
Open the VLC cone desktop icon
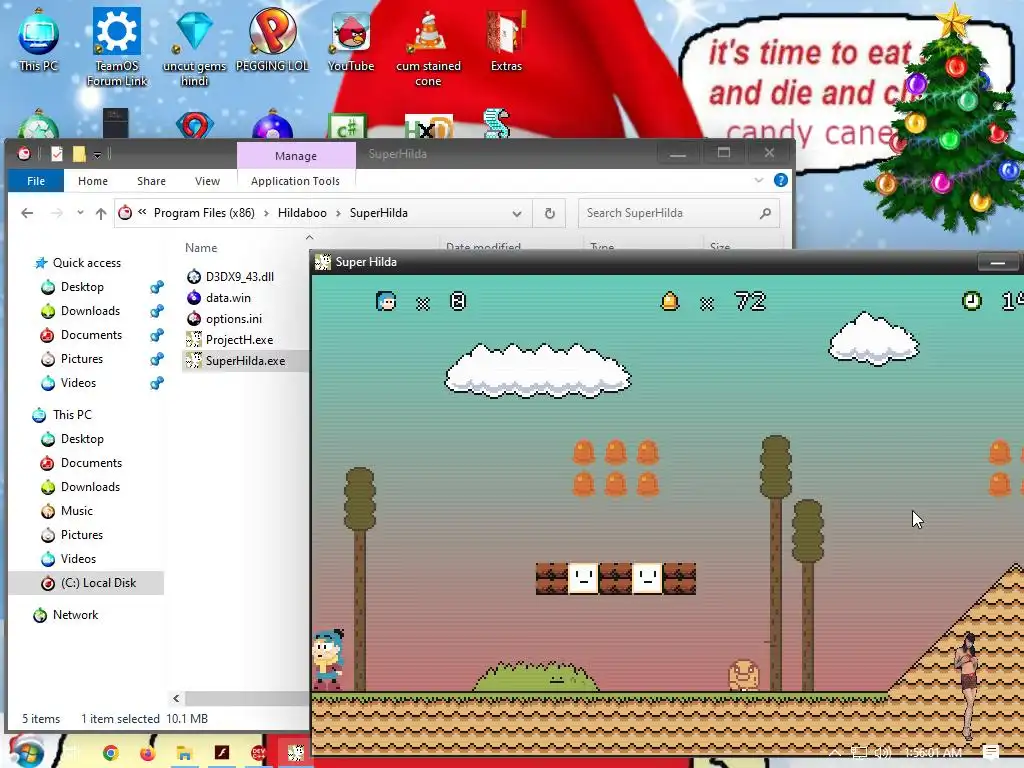(x=428, y=48)
